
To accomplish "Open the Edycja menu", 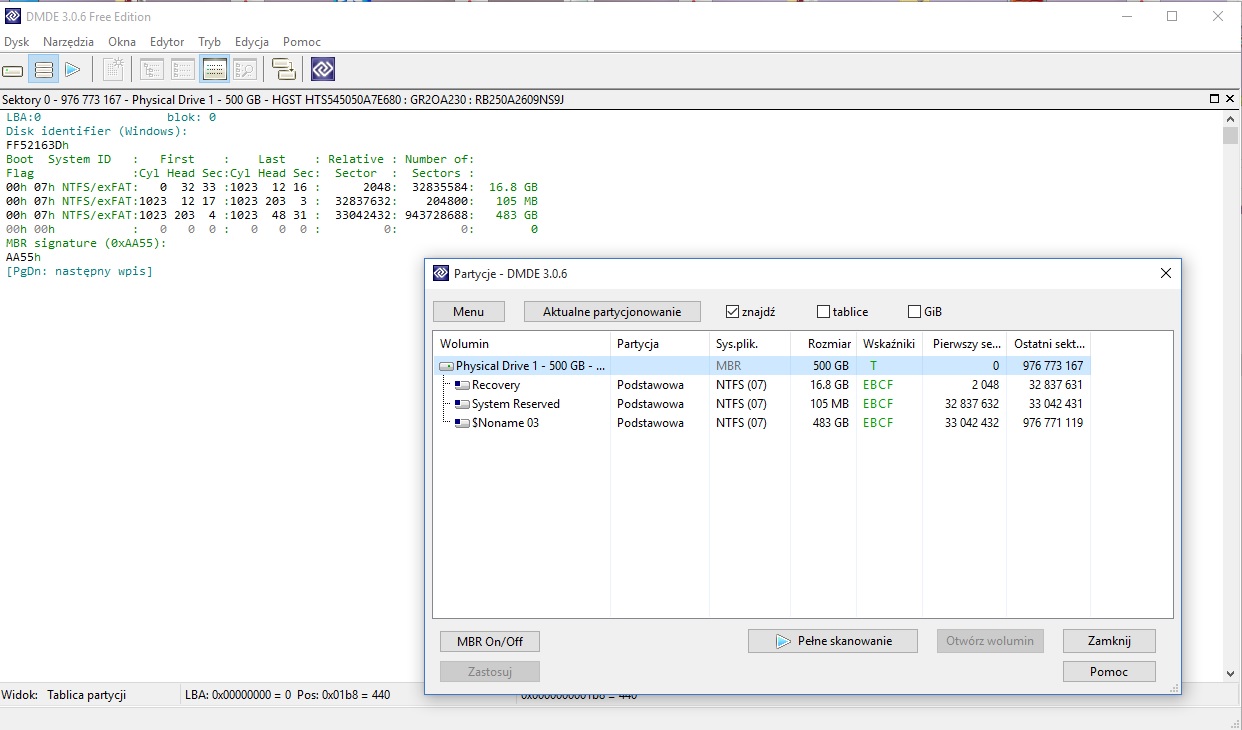I will [252, 42].
